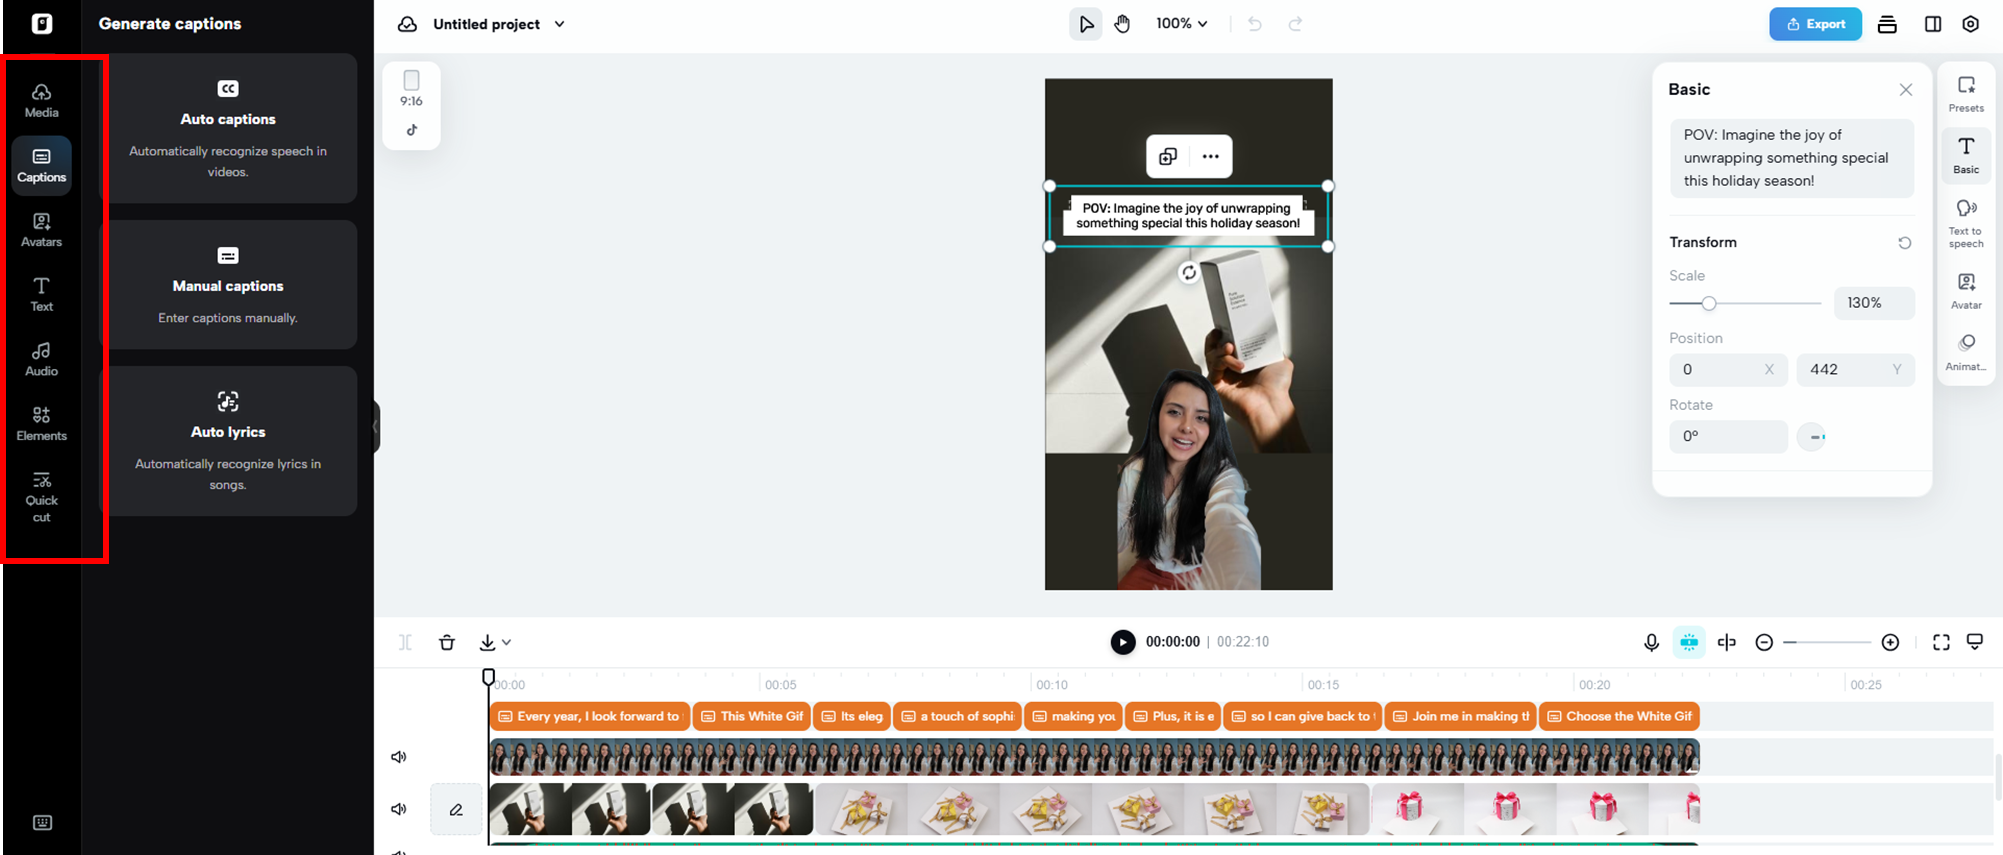Change the 9:16 aspect ratio
2003x855 pixels.
coord(411,88)
